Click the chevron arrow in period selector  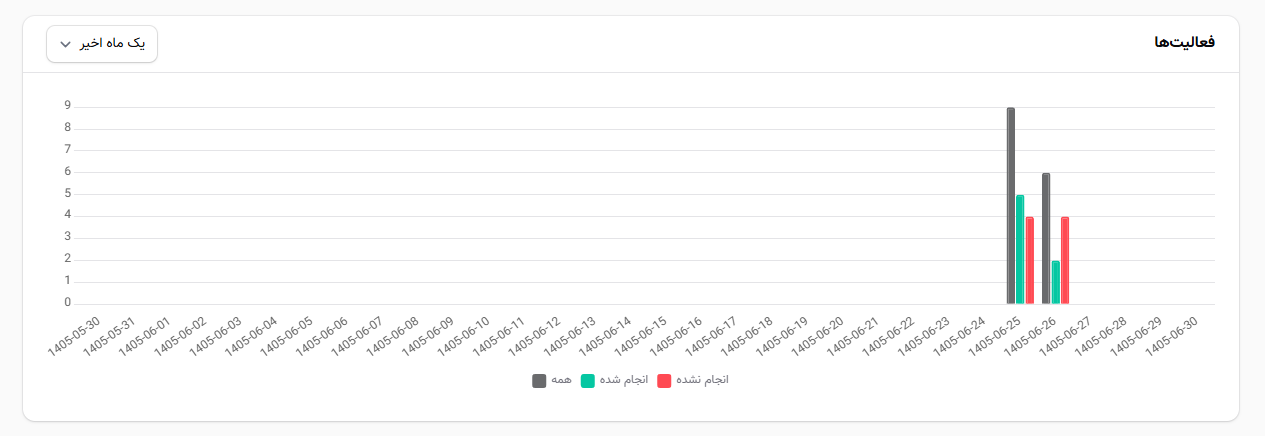(x=65, y=45)
